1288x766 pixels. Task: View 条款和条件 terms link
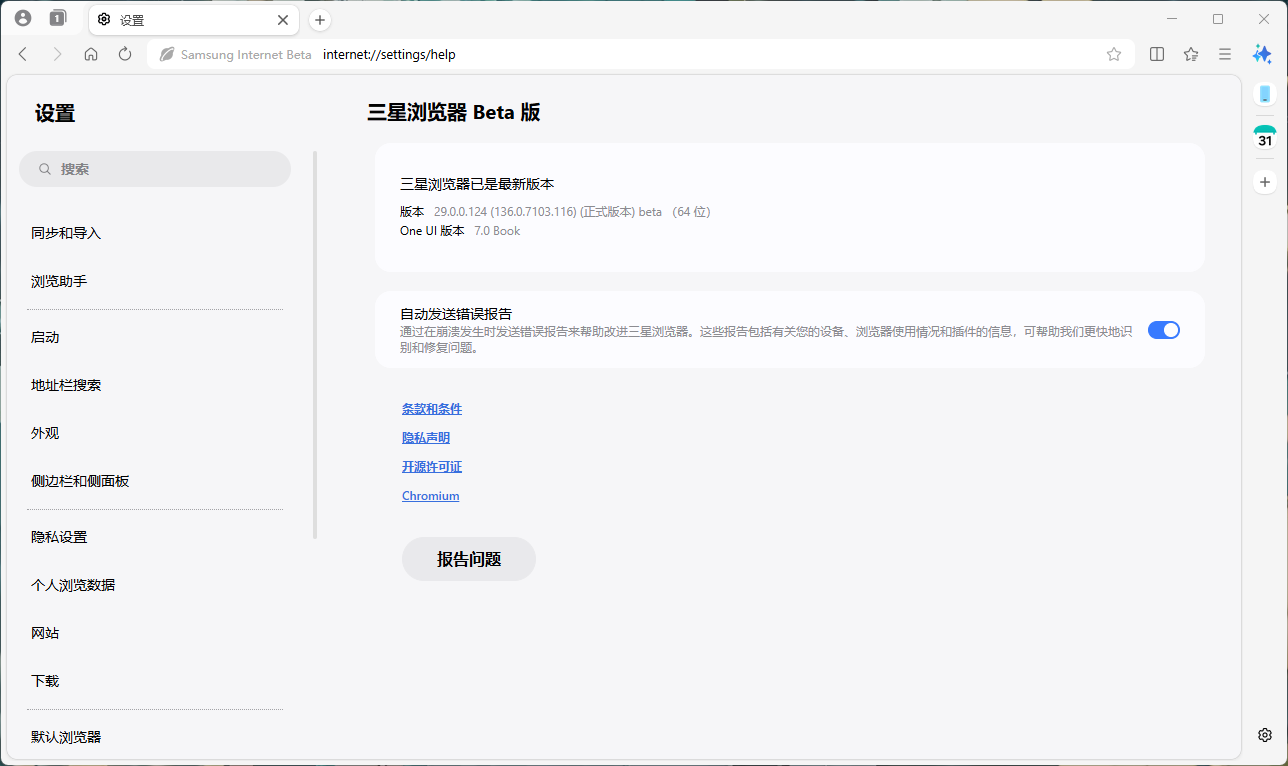431,408
